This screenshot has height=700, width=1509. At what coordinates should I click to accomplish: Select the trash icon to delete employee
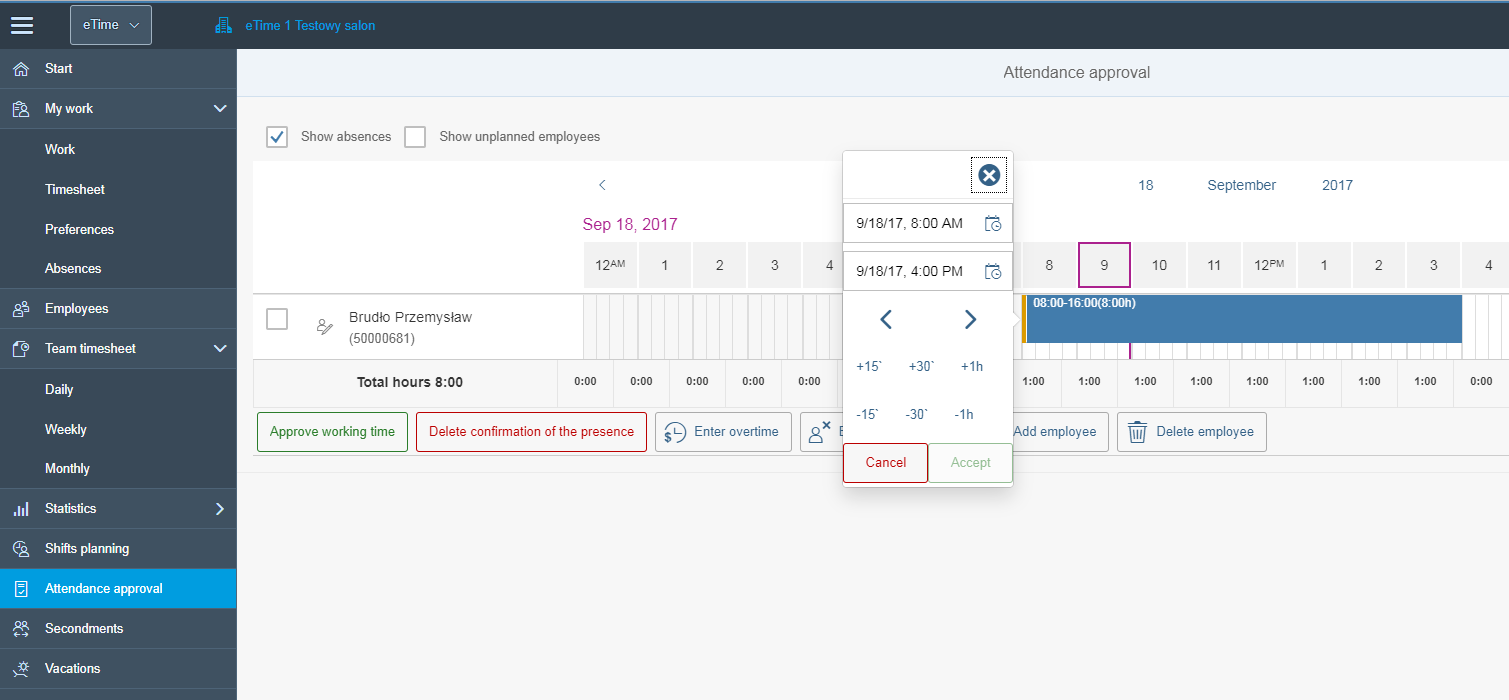point(1137,431)
